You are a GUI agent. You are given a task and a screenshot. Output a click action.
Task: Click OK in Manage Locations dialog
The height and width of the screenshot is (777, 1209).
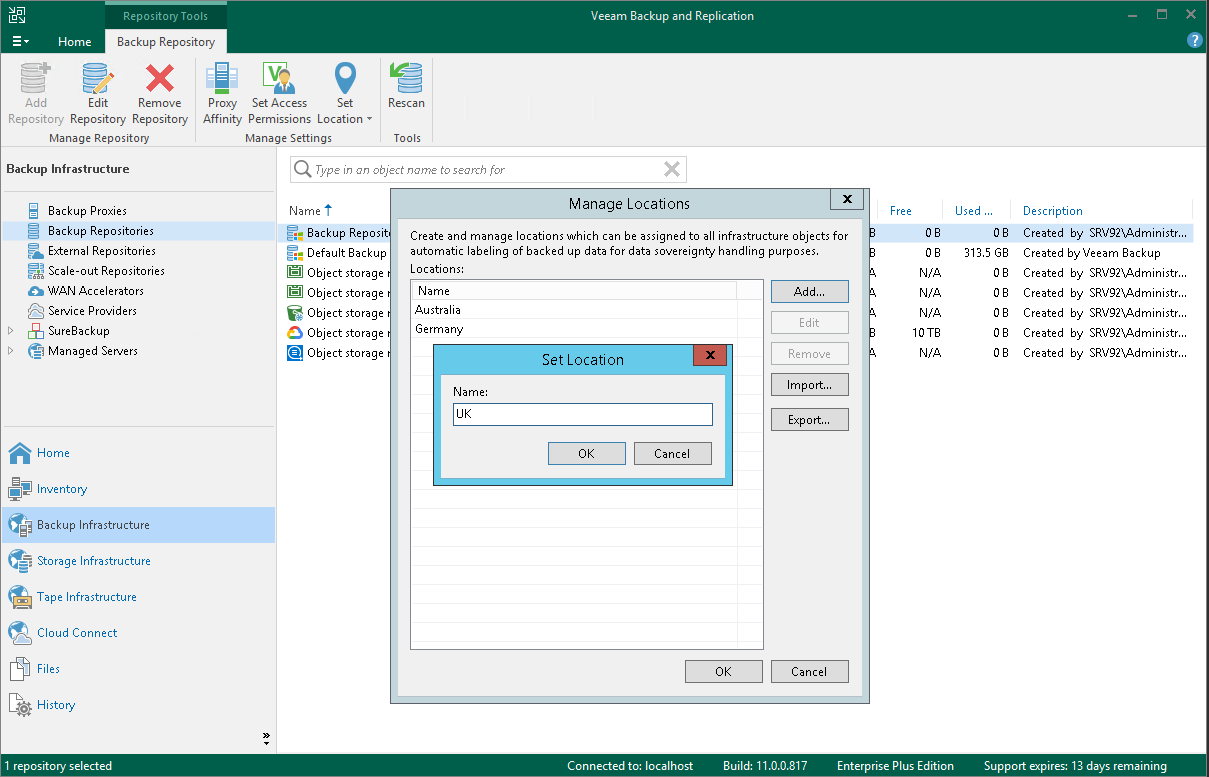tap(724, 672)
